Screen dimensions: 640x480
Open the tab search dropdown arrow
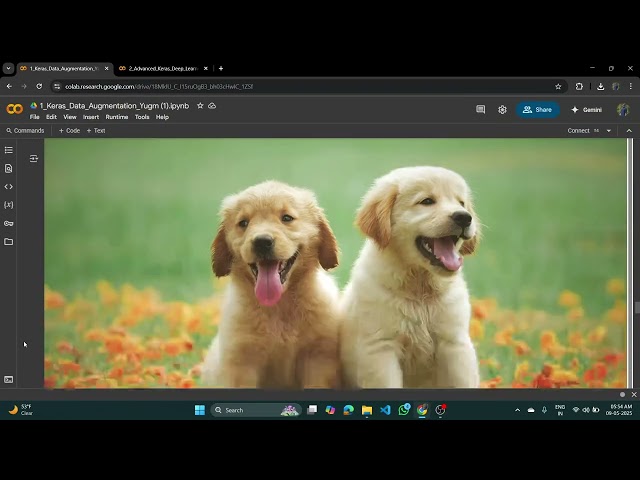[8, 69]
